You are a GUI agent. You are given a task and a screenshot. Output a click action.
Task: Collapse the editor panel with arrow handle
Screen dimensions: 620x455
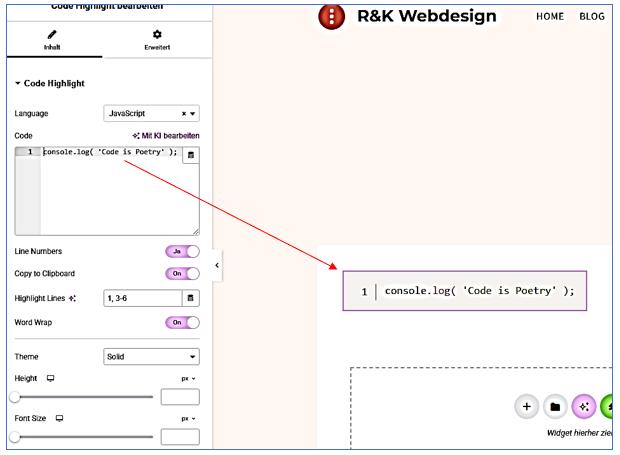click(x=217, y=265)
